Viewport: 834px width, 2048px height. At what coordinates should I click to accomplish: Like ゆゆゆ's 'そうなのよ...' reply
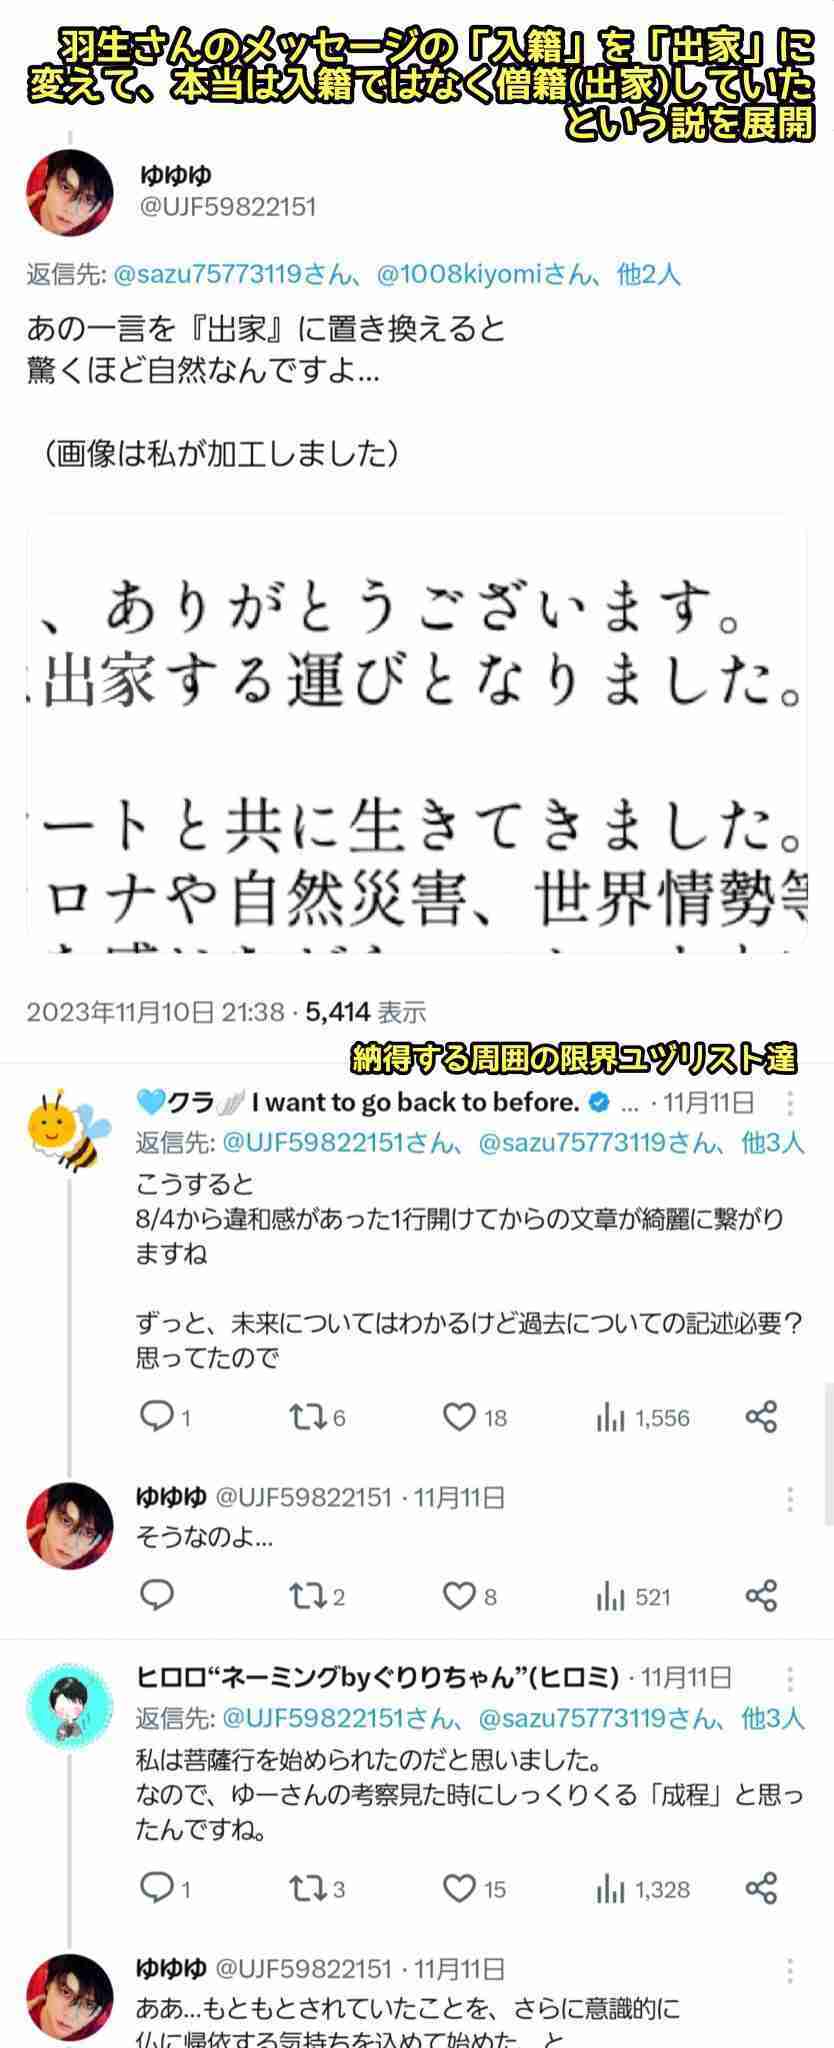point(459,1596)
